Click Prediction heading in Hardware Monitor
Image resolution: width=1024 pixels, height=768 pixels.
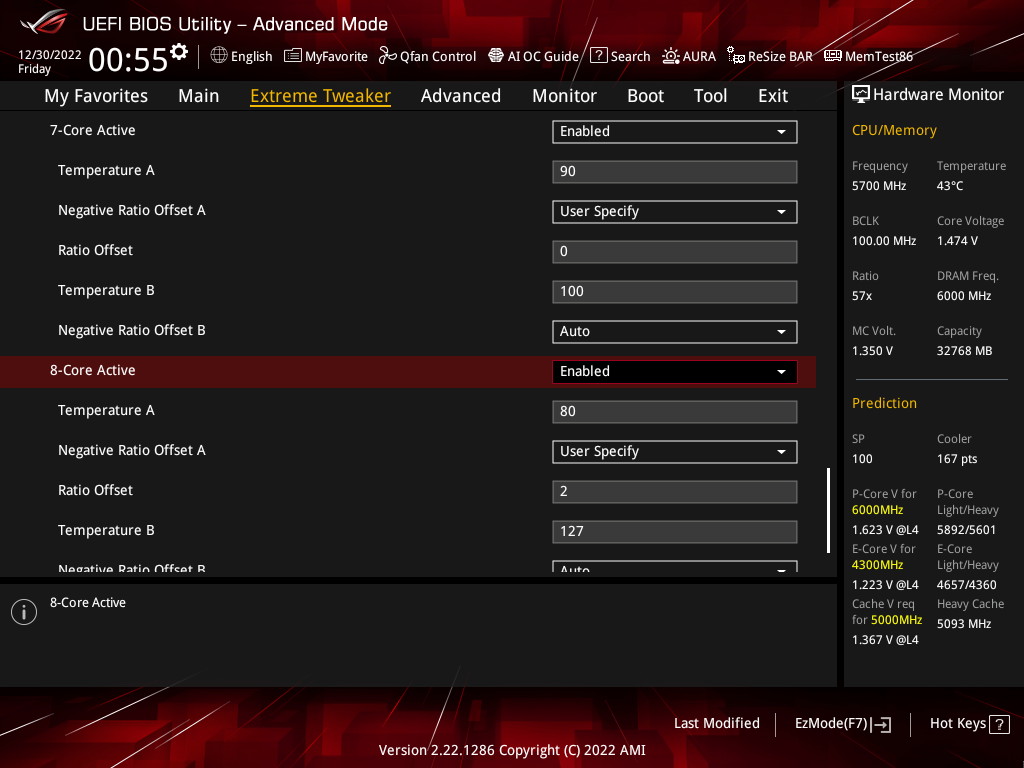(884, 404)
